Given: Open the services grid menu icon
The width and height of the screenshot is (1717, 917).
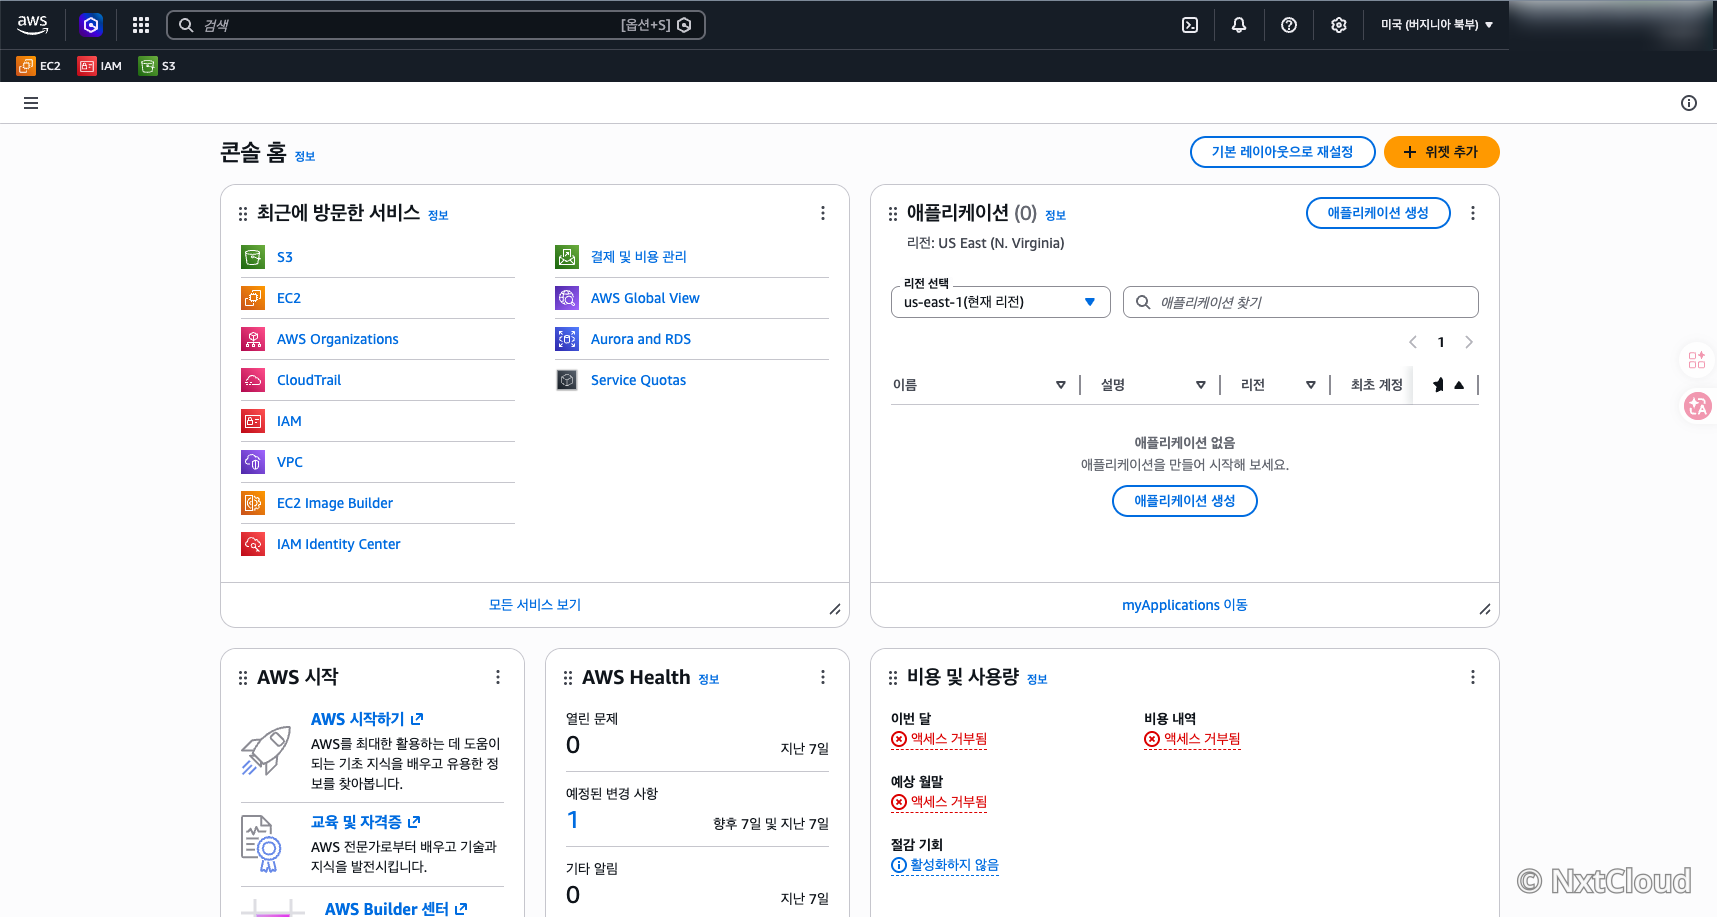Looking at the screenshot, I should click(141, 25).
